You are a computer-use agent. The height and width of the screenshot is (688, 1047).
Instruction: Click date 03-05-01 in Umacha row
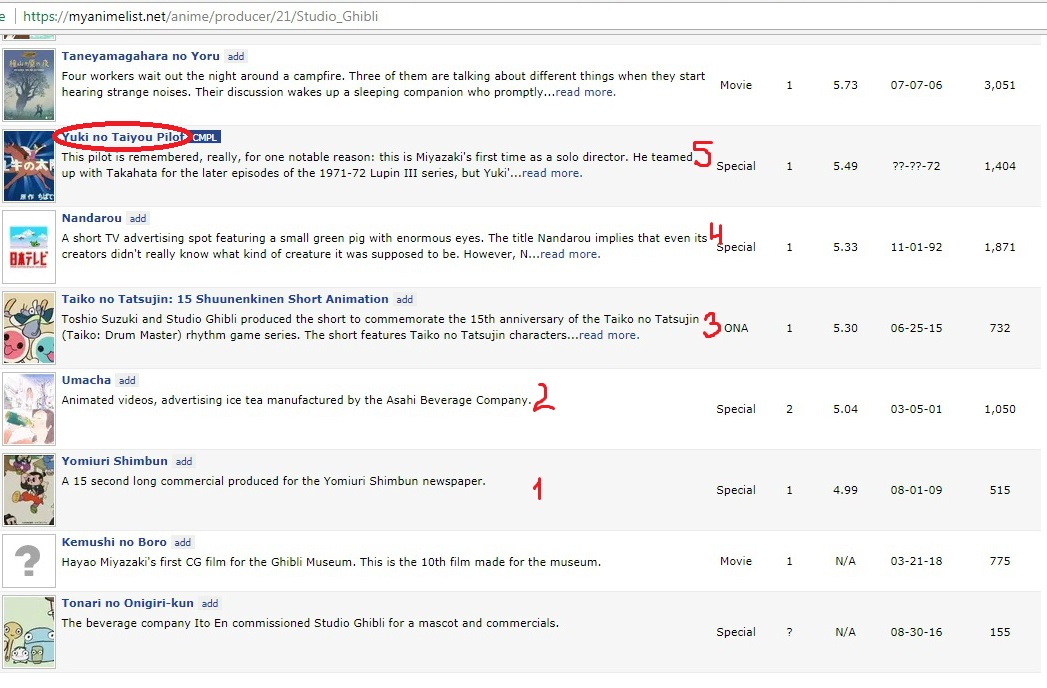[x=916, y=408]
